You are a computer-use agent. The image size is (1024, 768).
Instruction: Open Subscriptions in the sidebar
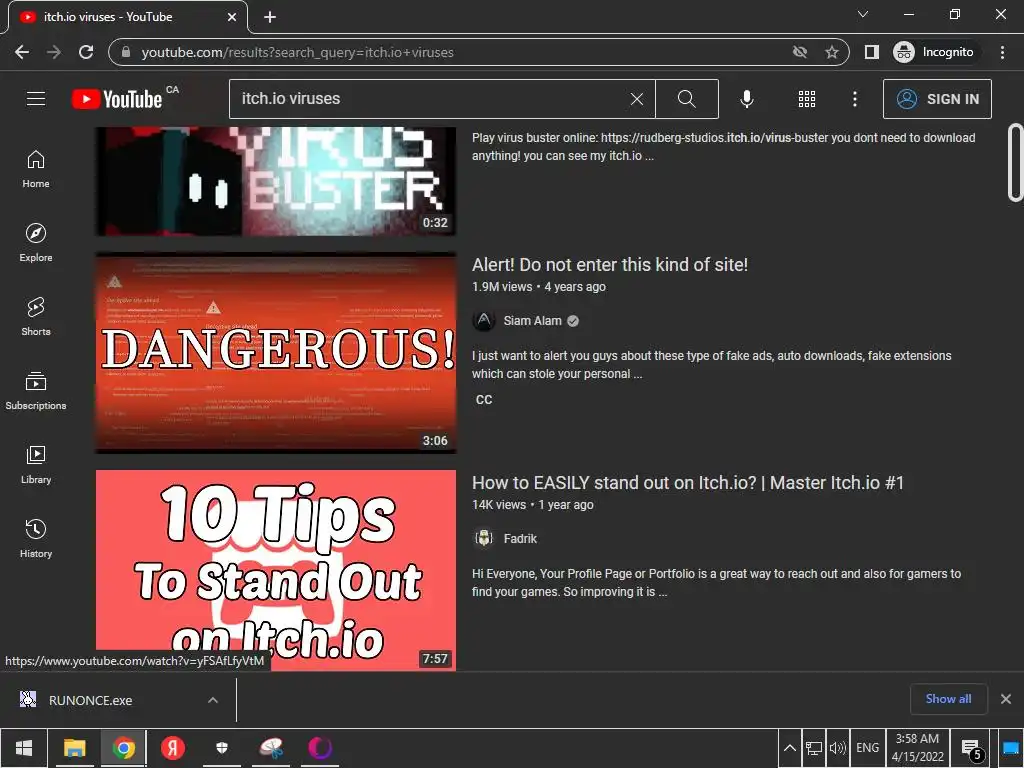36,391
